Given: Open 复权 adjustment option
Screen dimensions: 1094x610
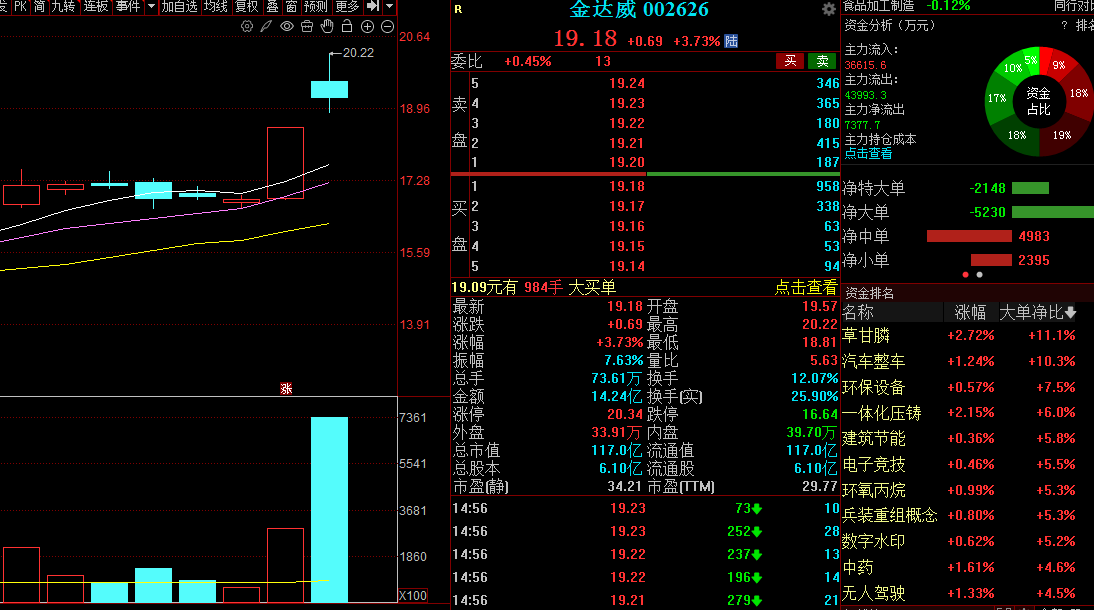Looking at the screenshot, I should (x=246, y=6).
